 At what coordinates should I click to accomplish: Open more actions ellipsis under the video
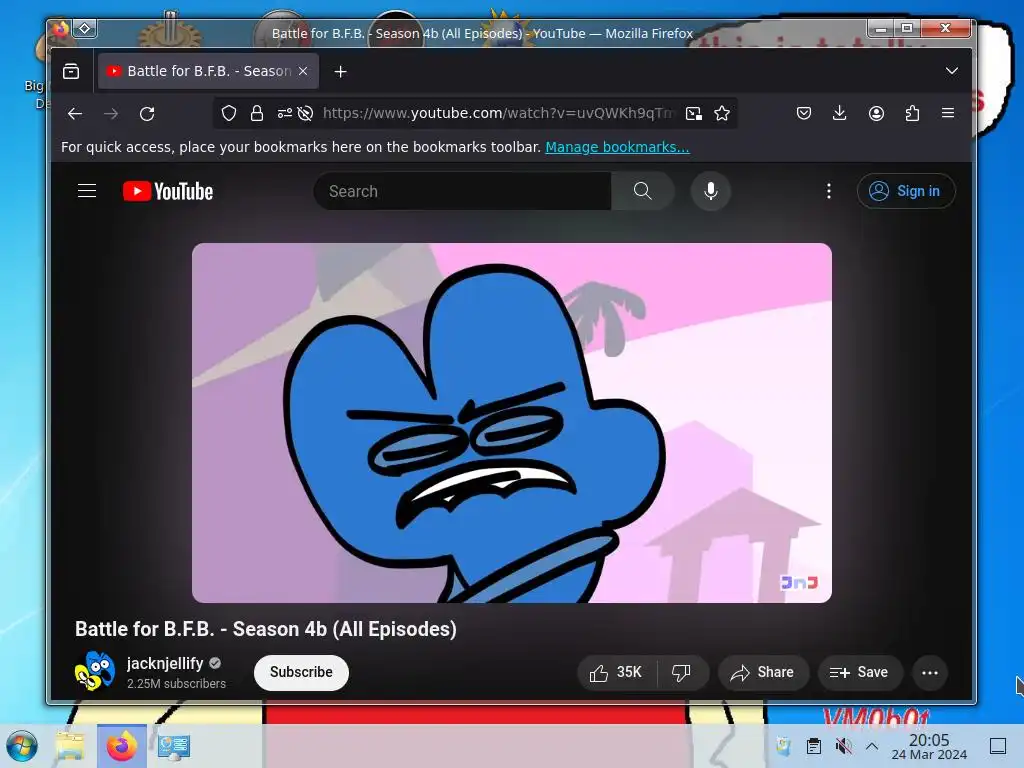click(930, 673)
